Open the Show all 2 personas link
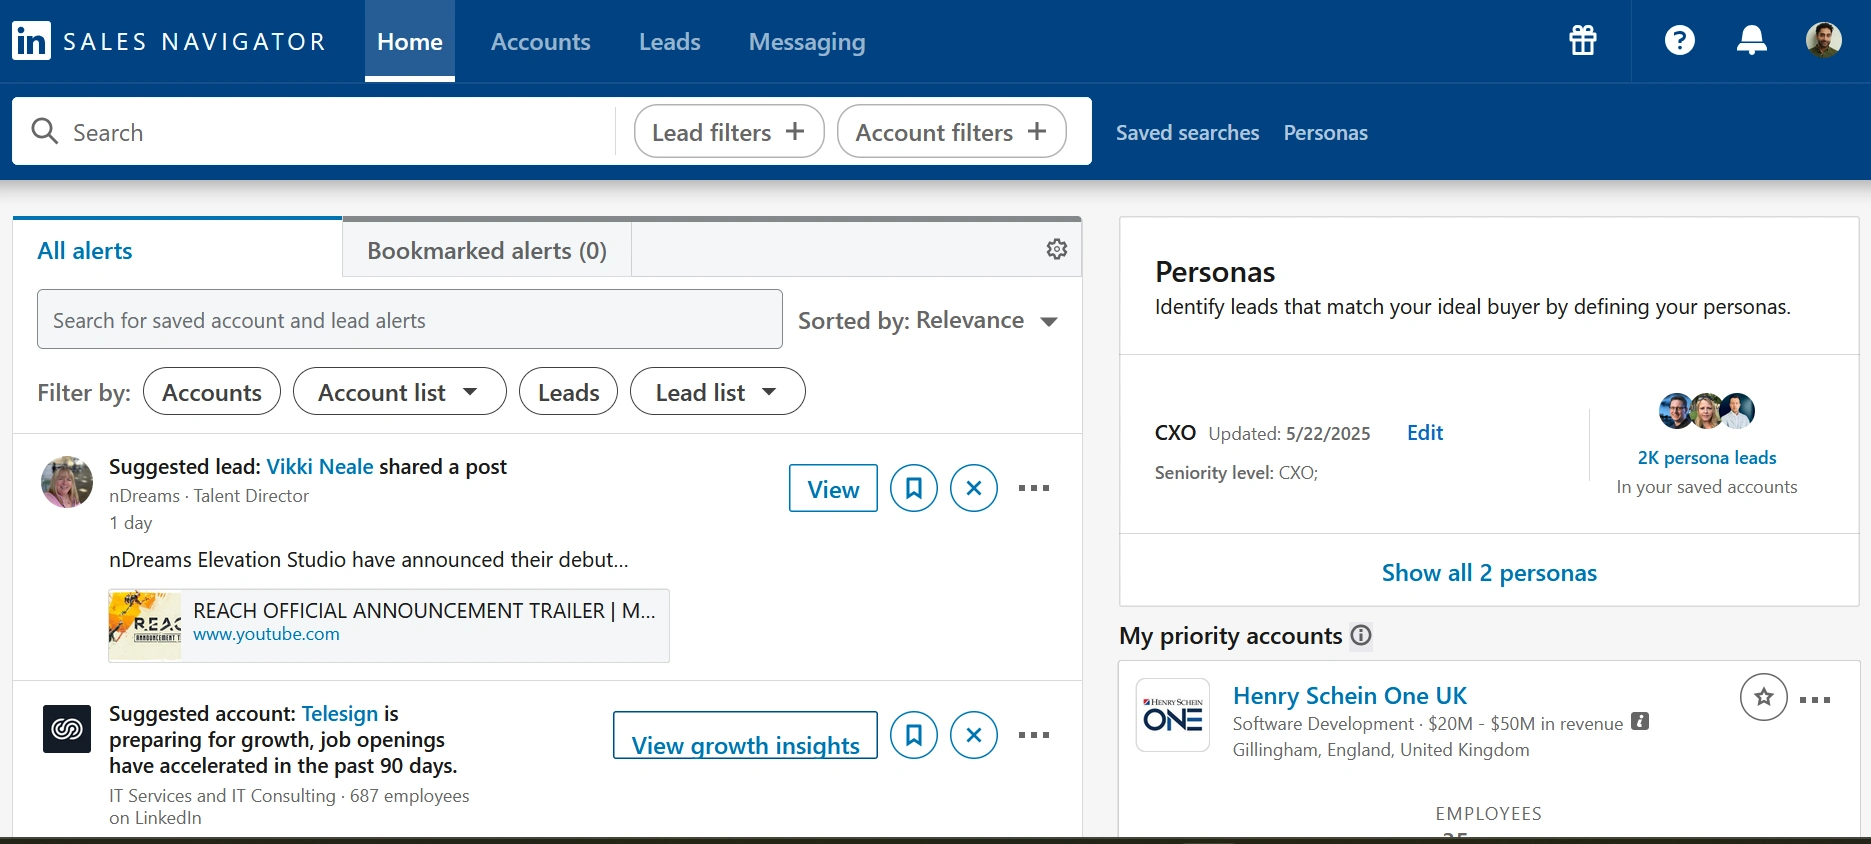This screenshot has height=844, width=1871. click(1489, 573)
